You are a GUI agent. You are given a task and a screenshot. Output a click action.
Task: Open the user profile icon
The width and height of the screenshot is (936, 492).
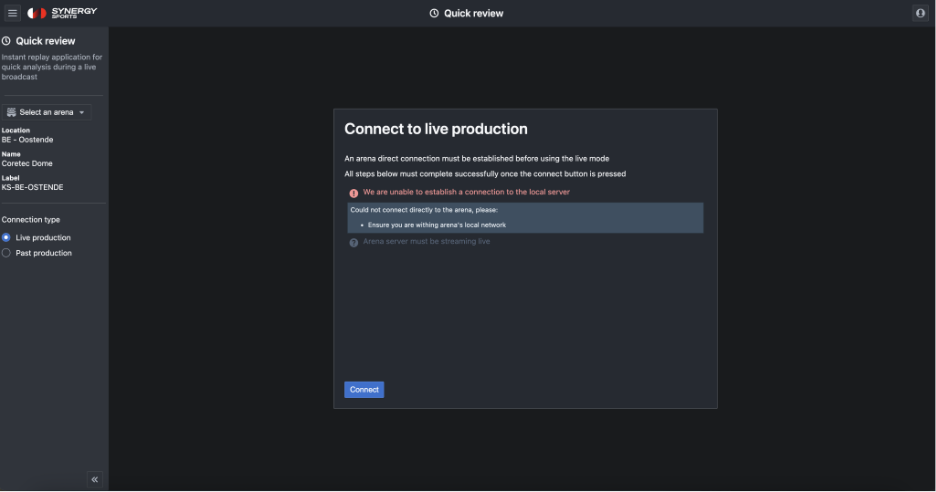(x=920, y=13)
